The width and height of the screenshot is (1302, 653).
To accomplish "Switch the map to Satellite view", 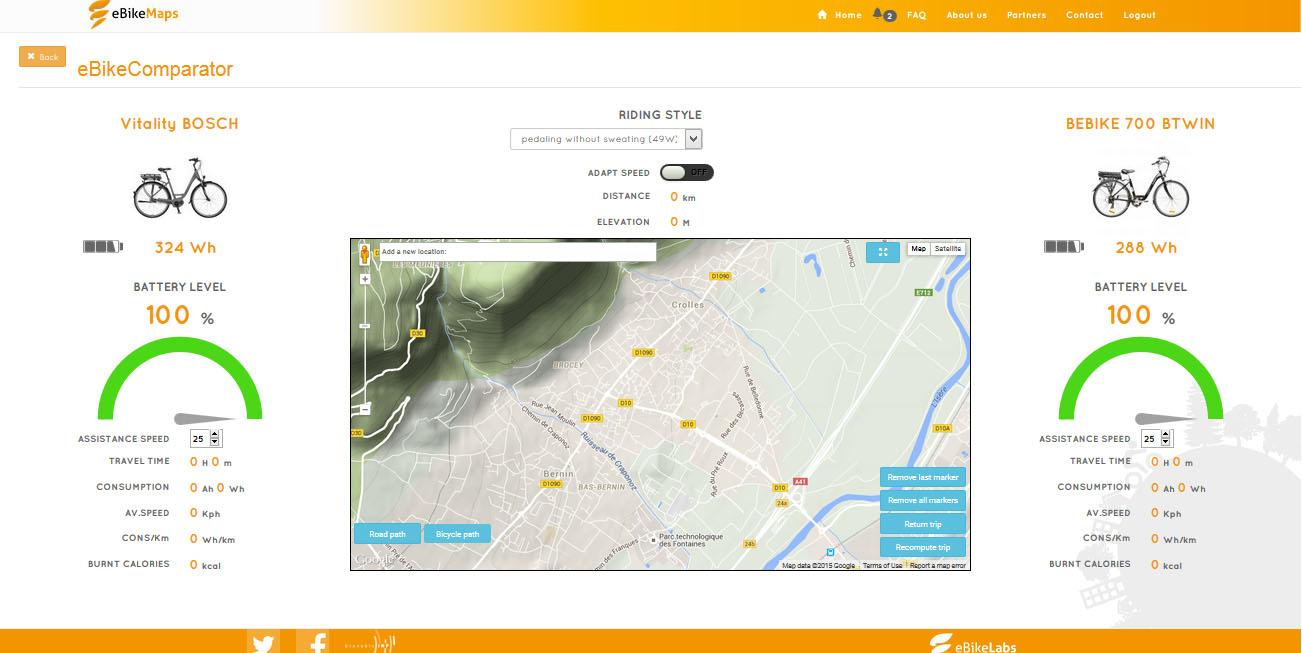I will pos(948,248).
